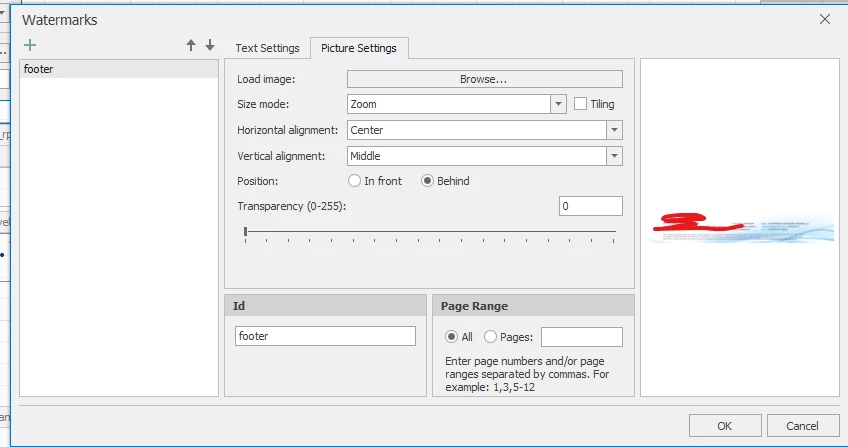Click the transparency slider track

430,232
